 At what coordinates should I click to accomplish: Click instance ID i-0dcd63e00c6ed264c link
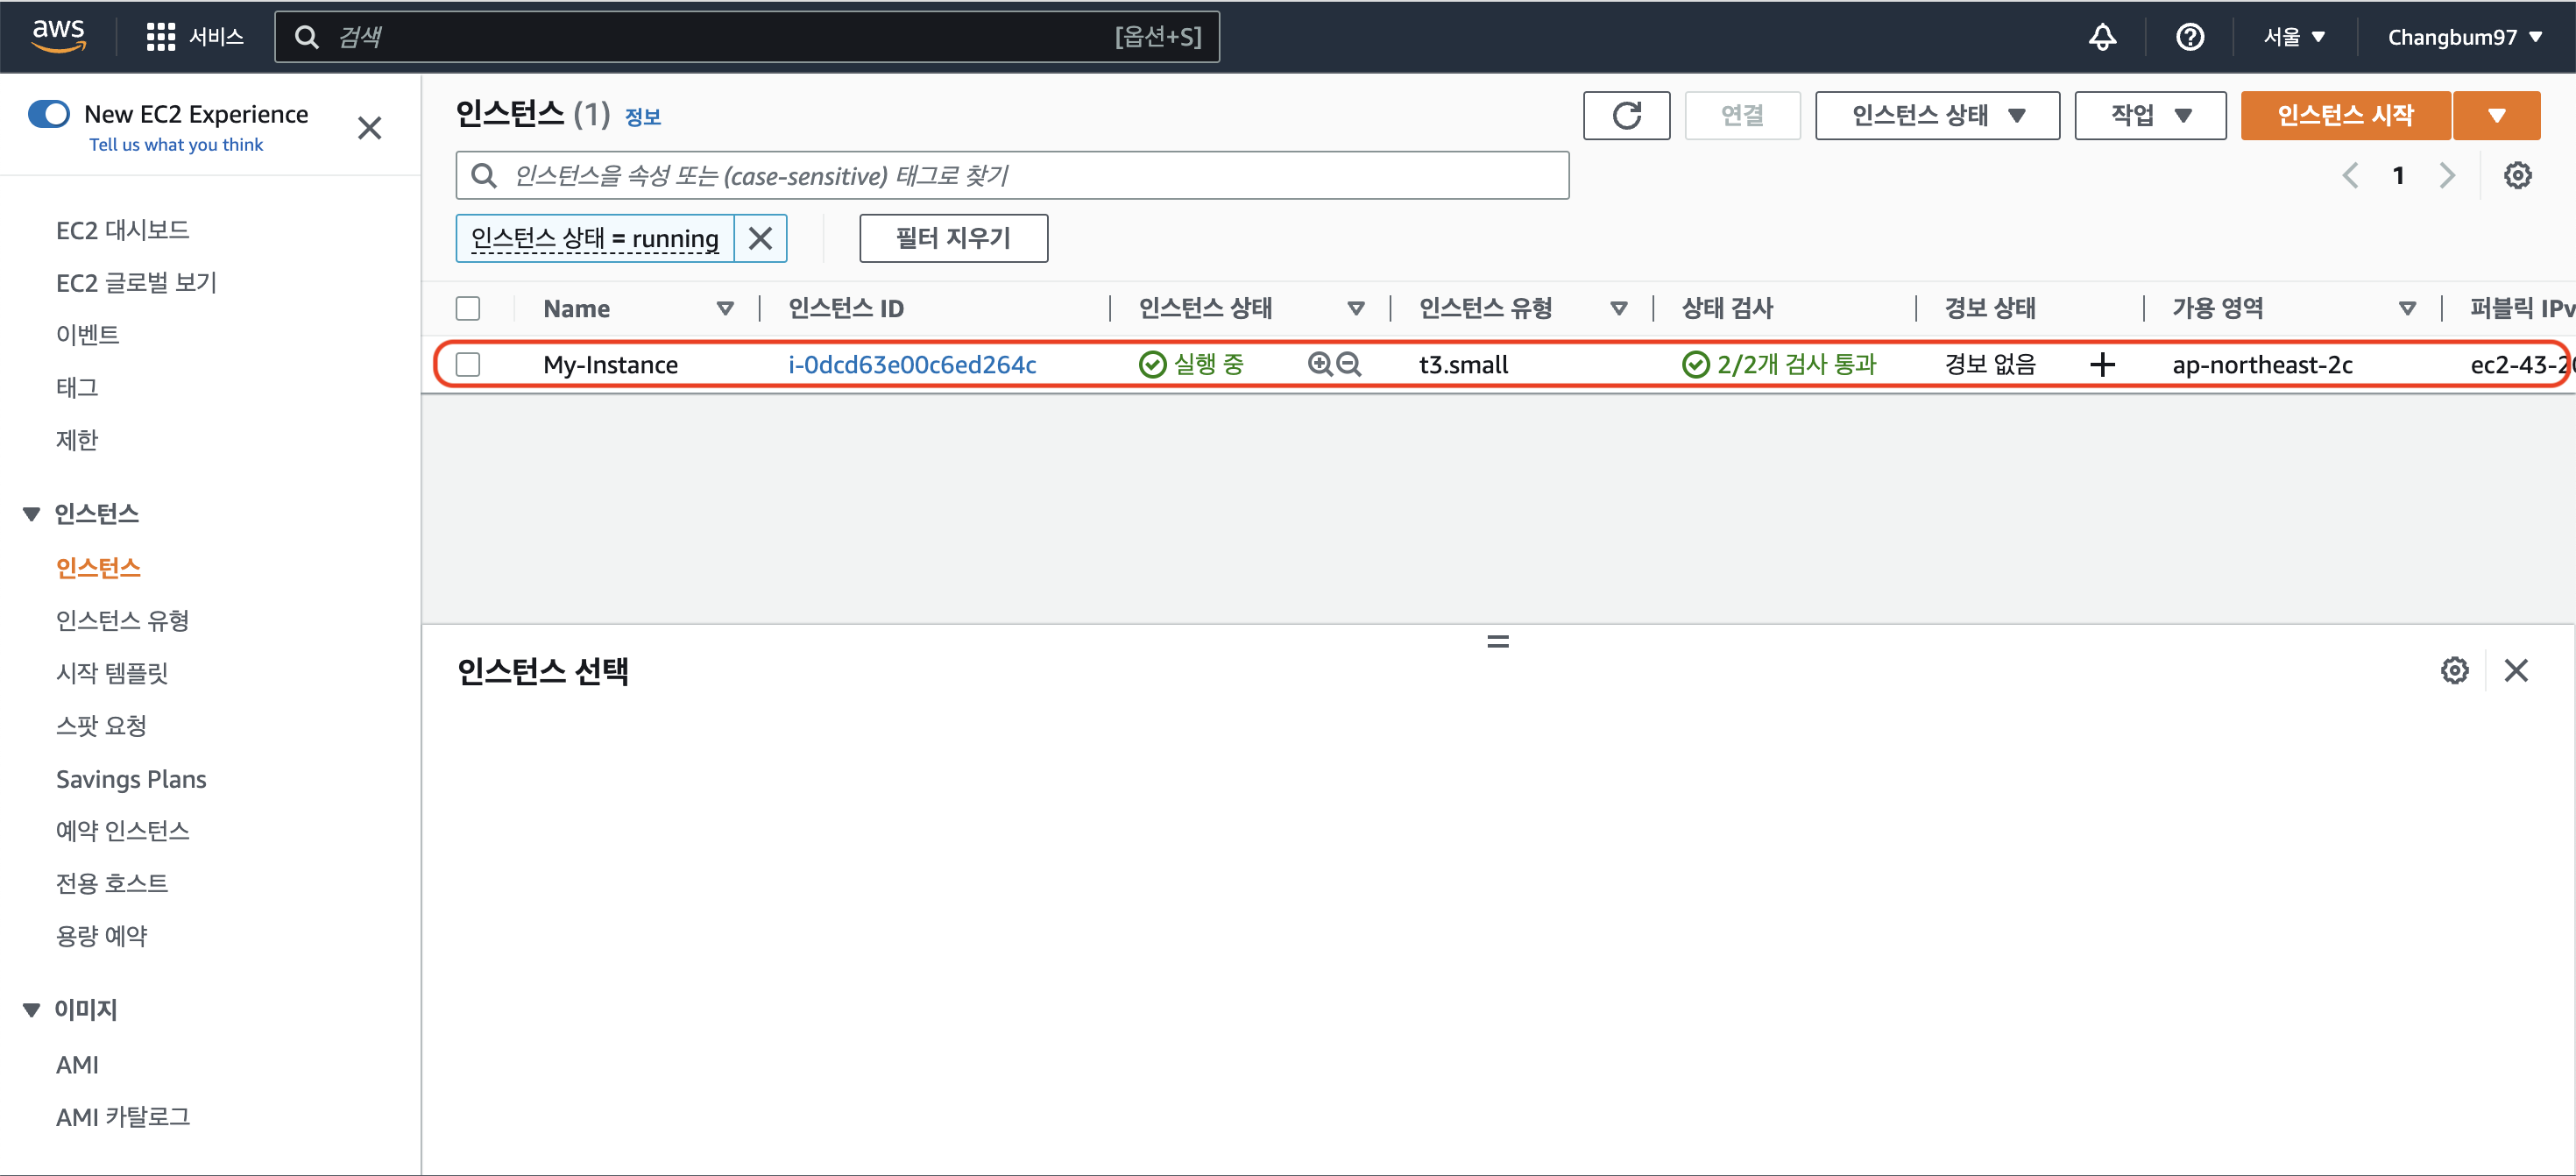[x=911, y=364]
